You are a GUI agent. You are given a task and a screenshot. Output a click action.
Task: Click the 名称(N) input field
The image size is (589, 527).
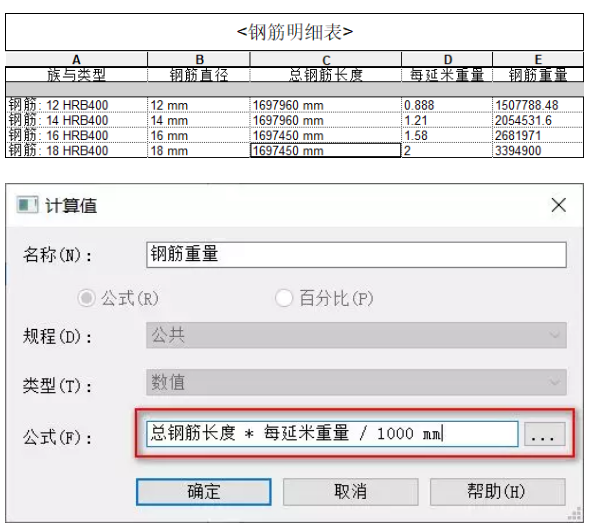(356, 255)
